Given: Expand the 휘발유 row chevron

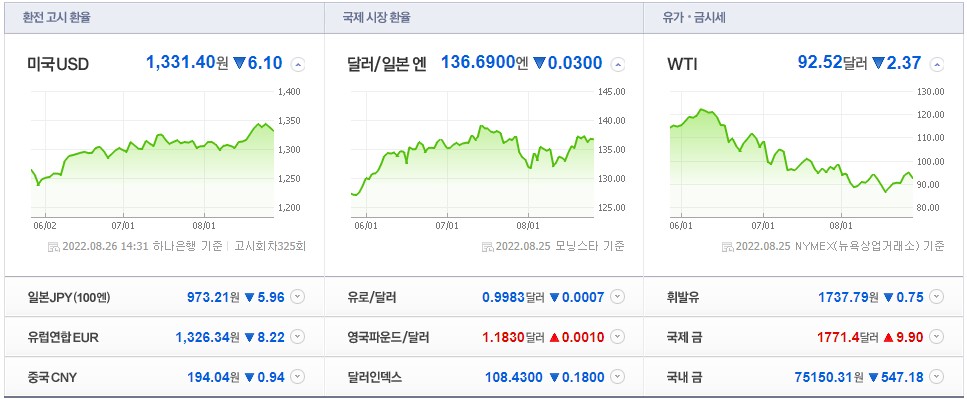Looking at the screenshot, I should pos(937,297).
